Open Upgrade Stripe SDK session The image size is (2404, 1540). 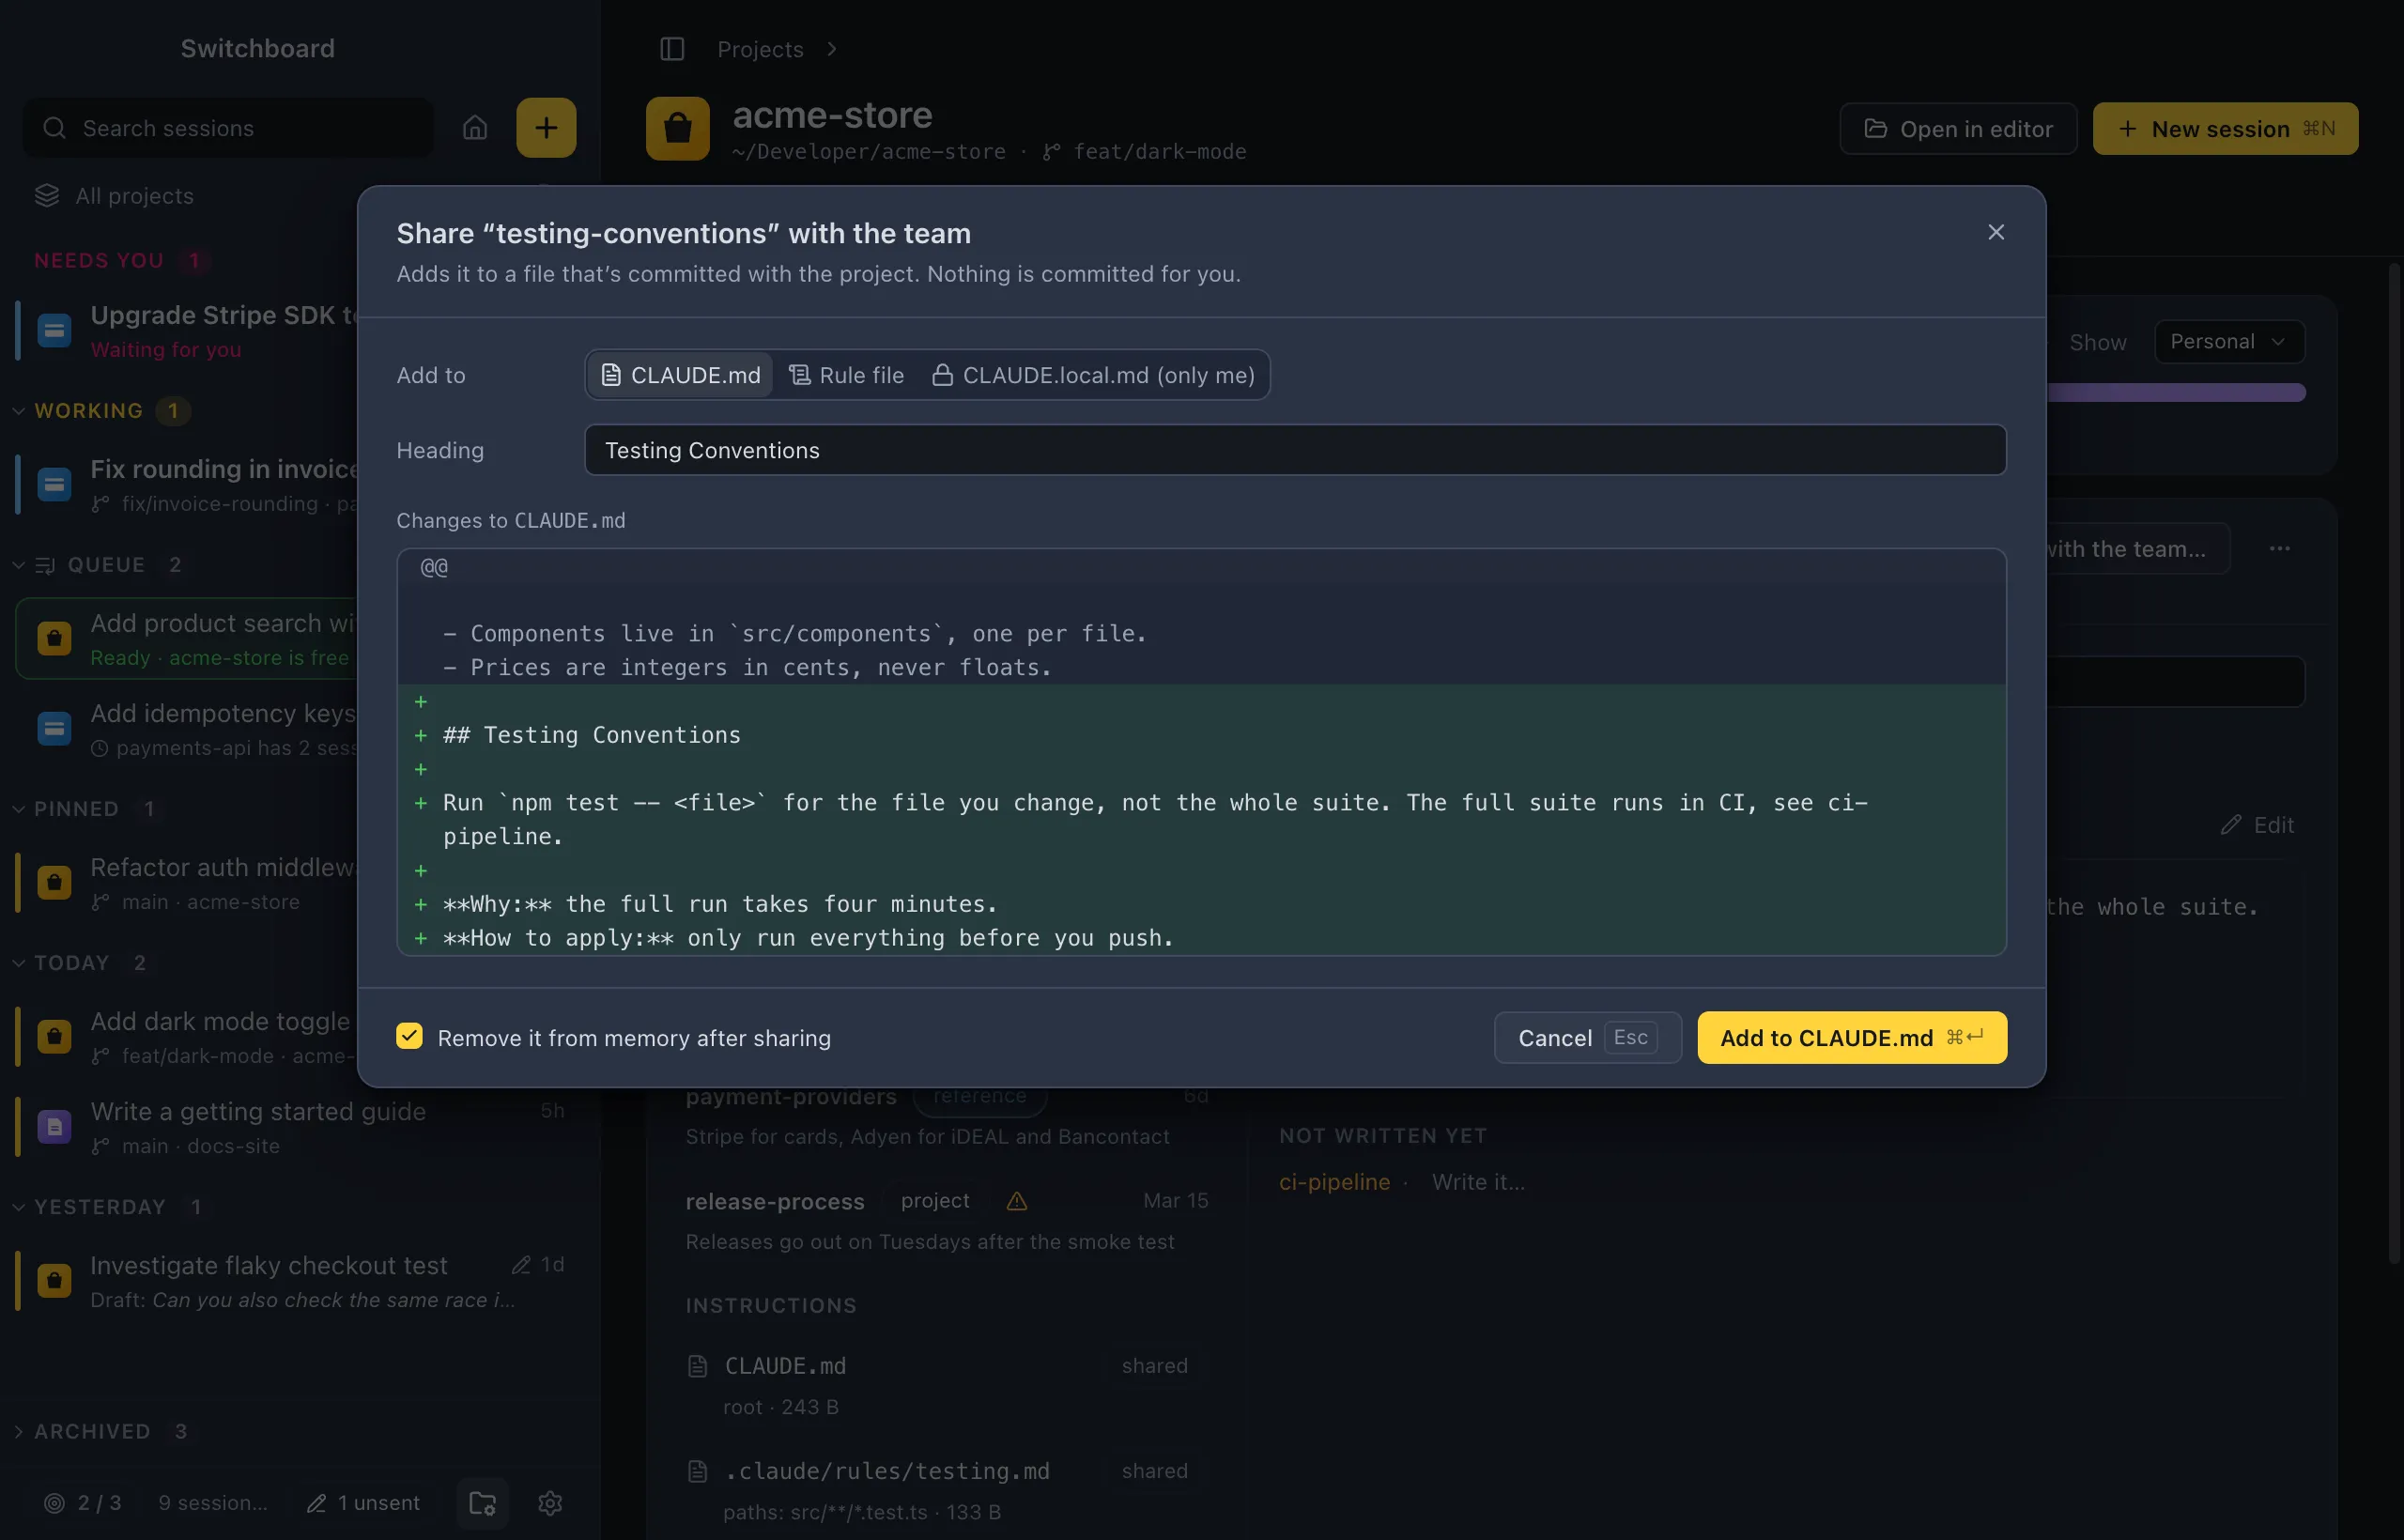tap(187, 330)
